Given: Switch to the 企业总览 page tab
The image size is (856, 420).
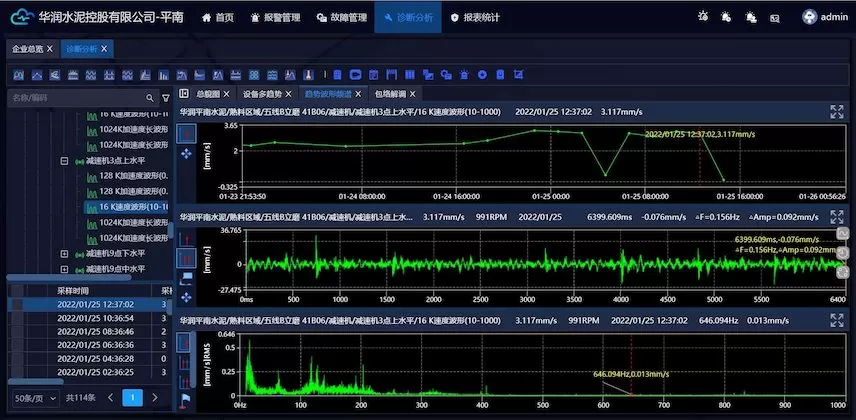Looking at the screenshot, I should 27,49.
